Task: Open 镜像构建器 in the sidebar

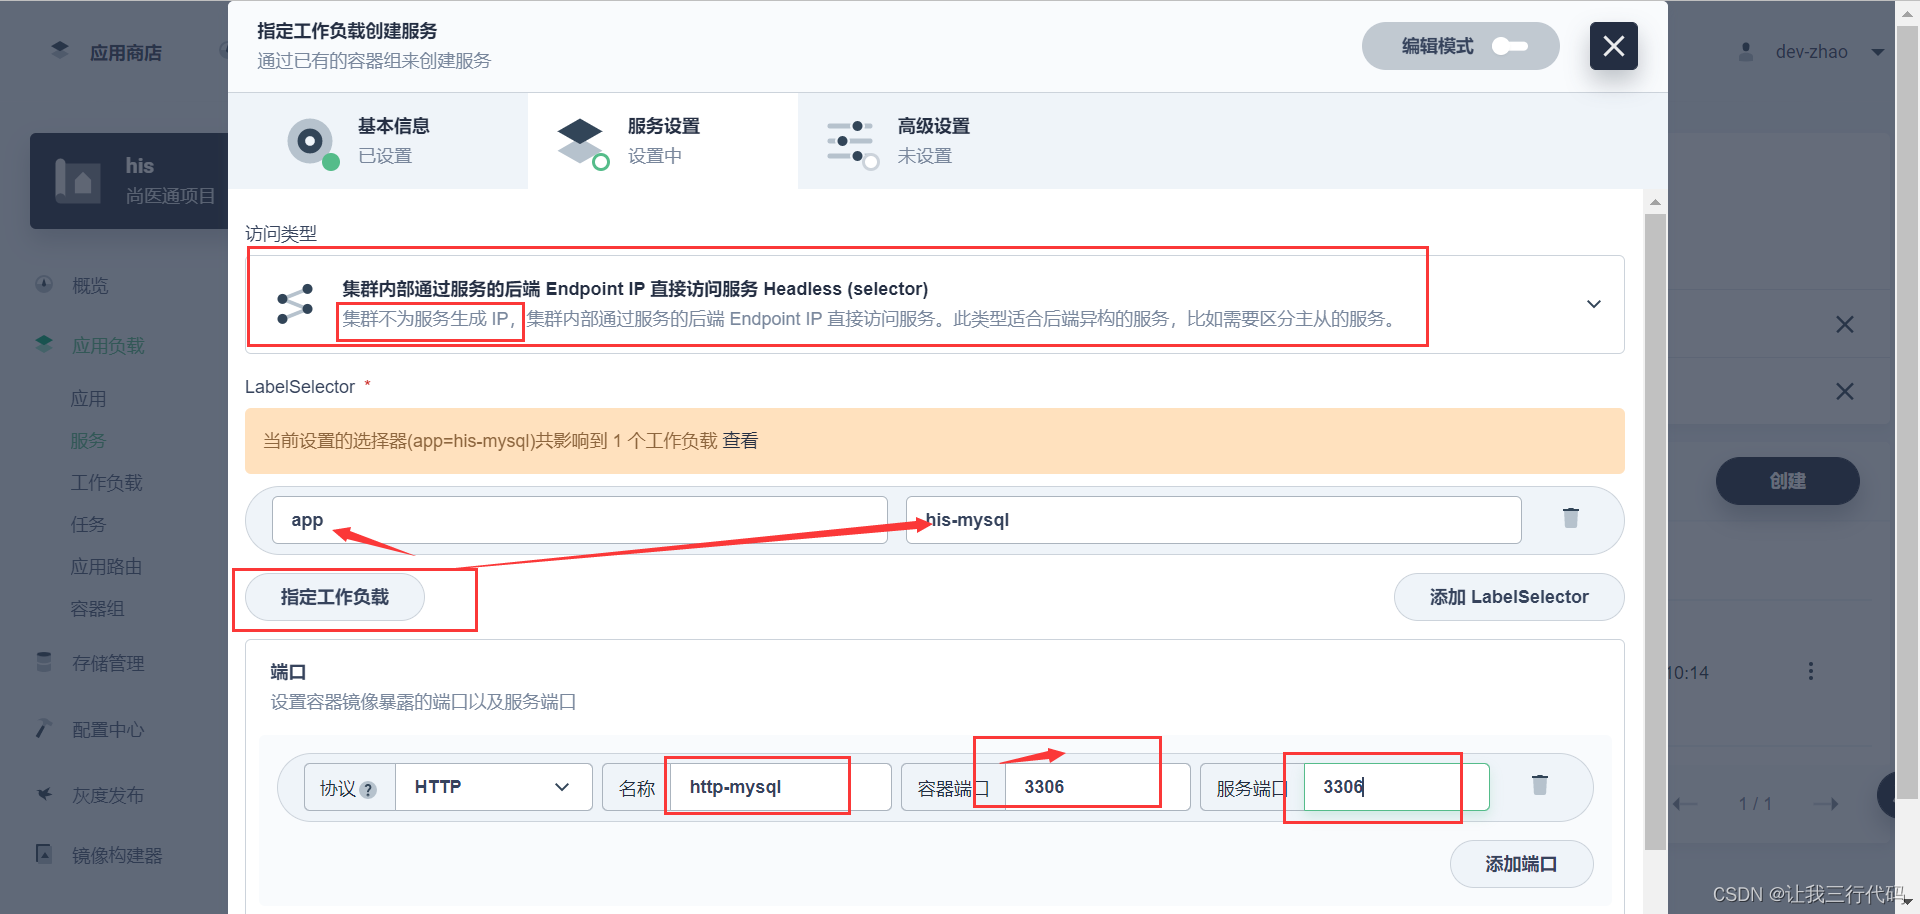Action: (117, 856)
